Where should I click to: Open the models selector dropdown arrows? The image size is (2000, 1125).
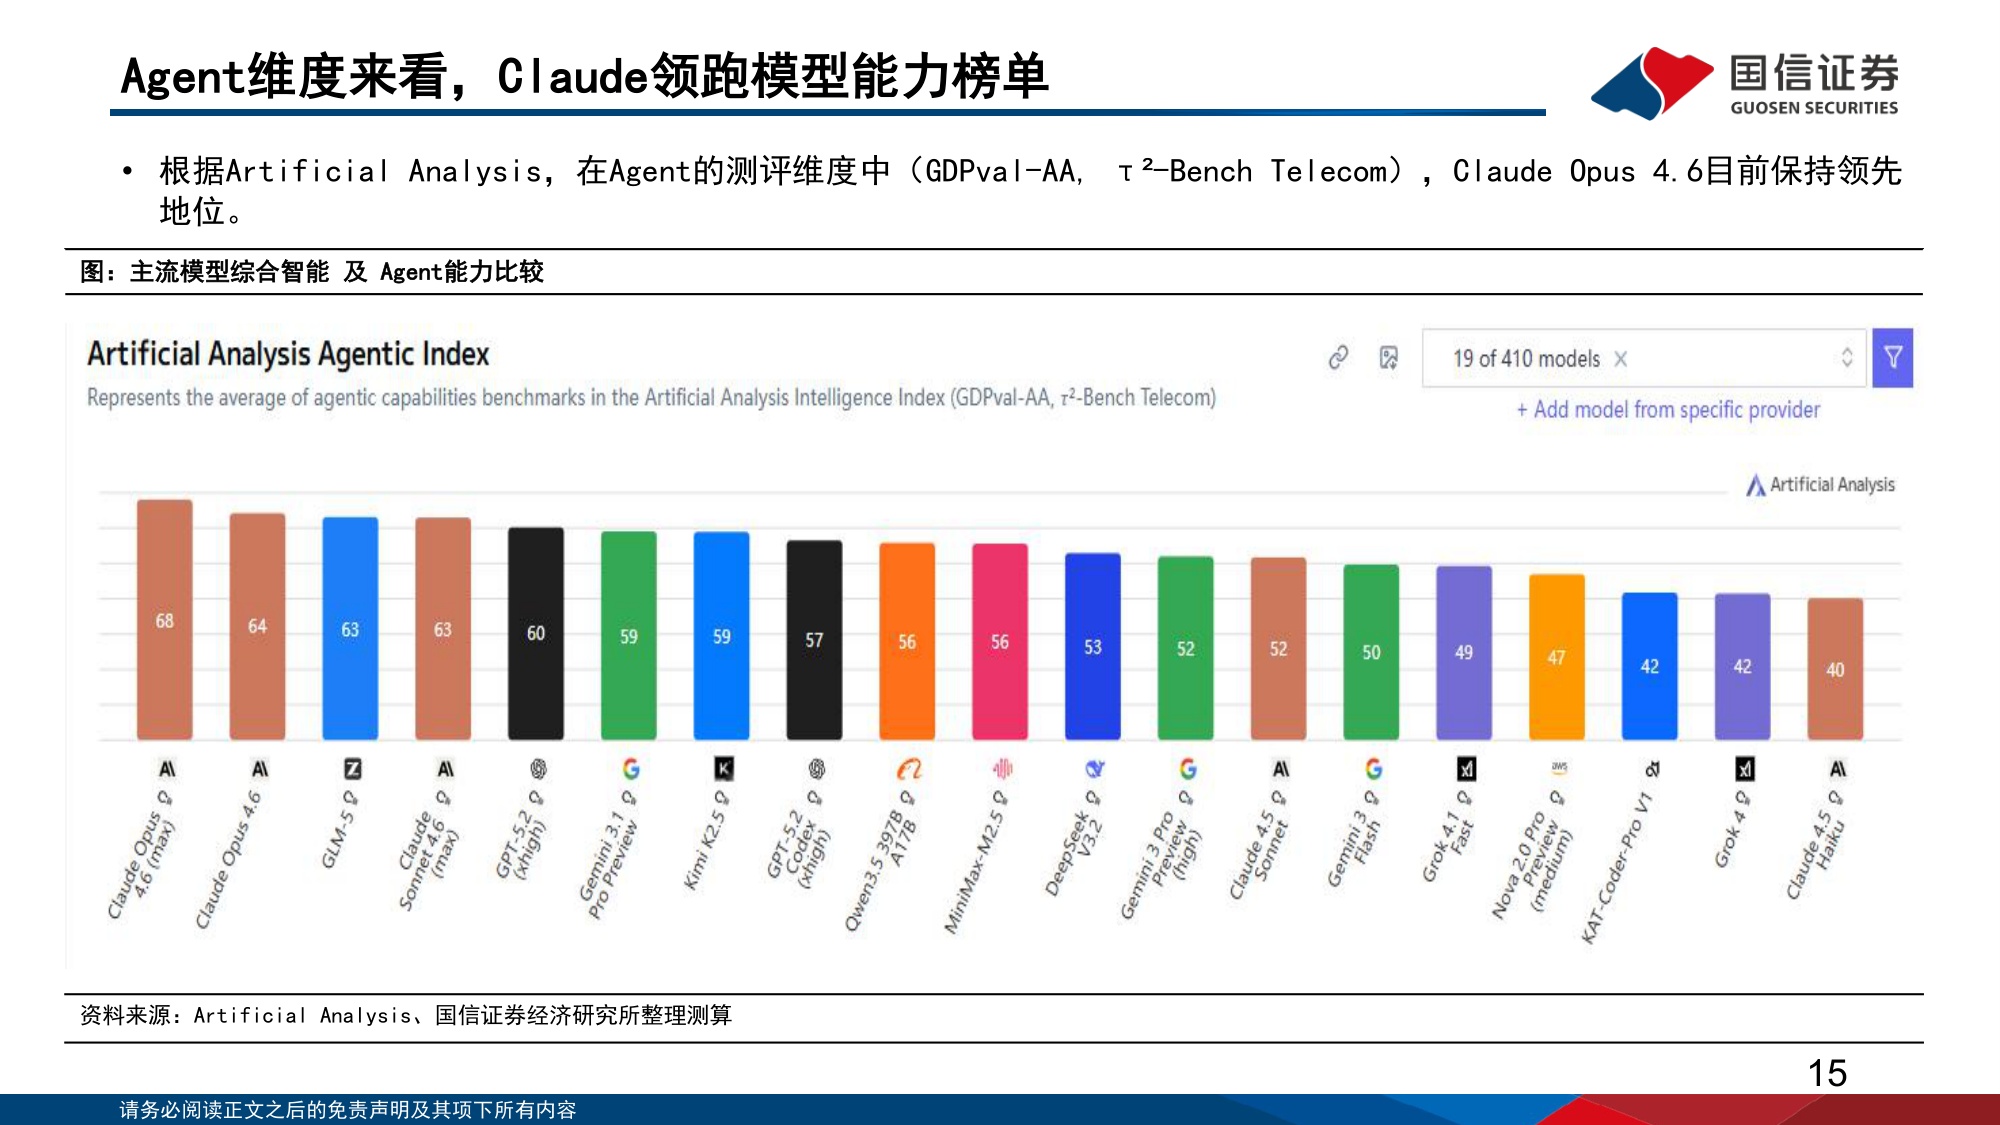coord(1846,358)
